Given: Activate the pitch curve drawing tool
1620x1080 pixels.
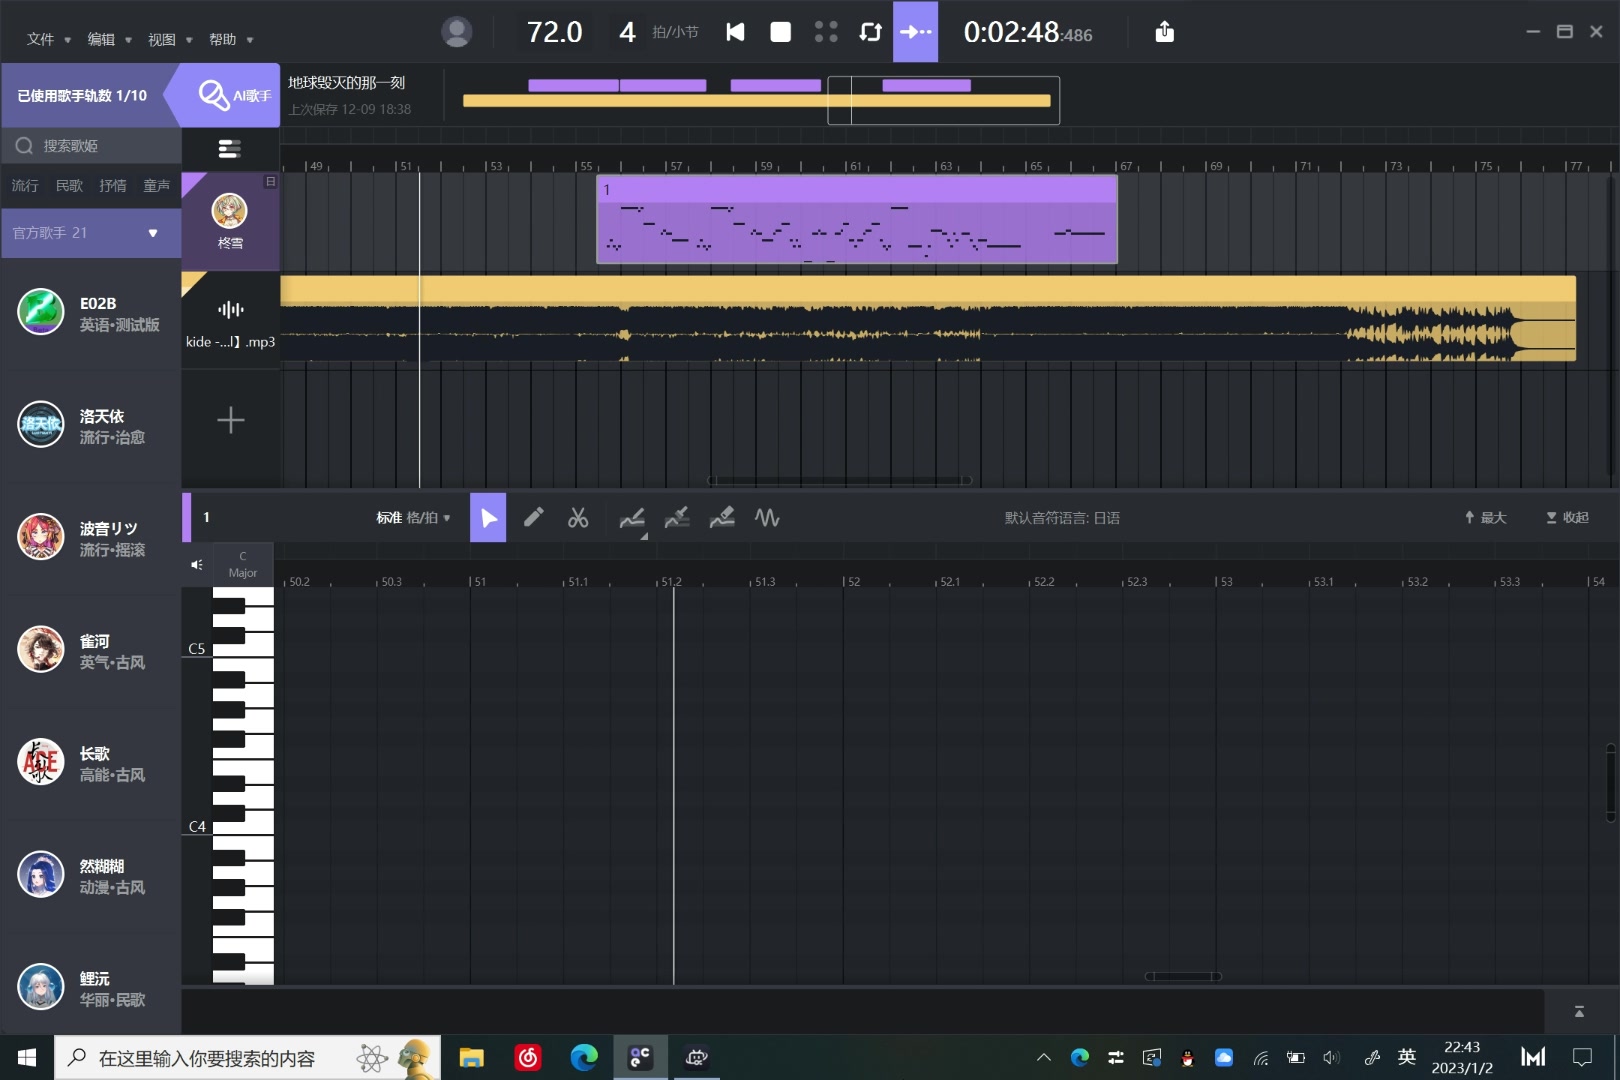Looking at the screenshot, I should click(x=632, y=517).
